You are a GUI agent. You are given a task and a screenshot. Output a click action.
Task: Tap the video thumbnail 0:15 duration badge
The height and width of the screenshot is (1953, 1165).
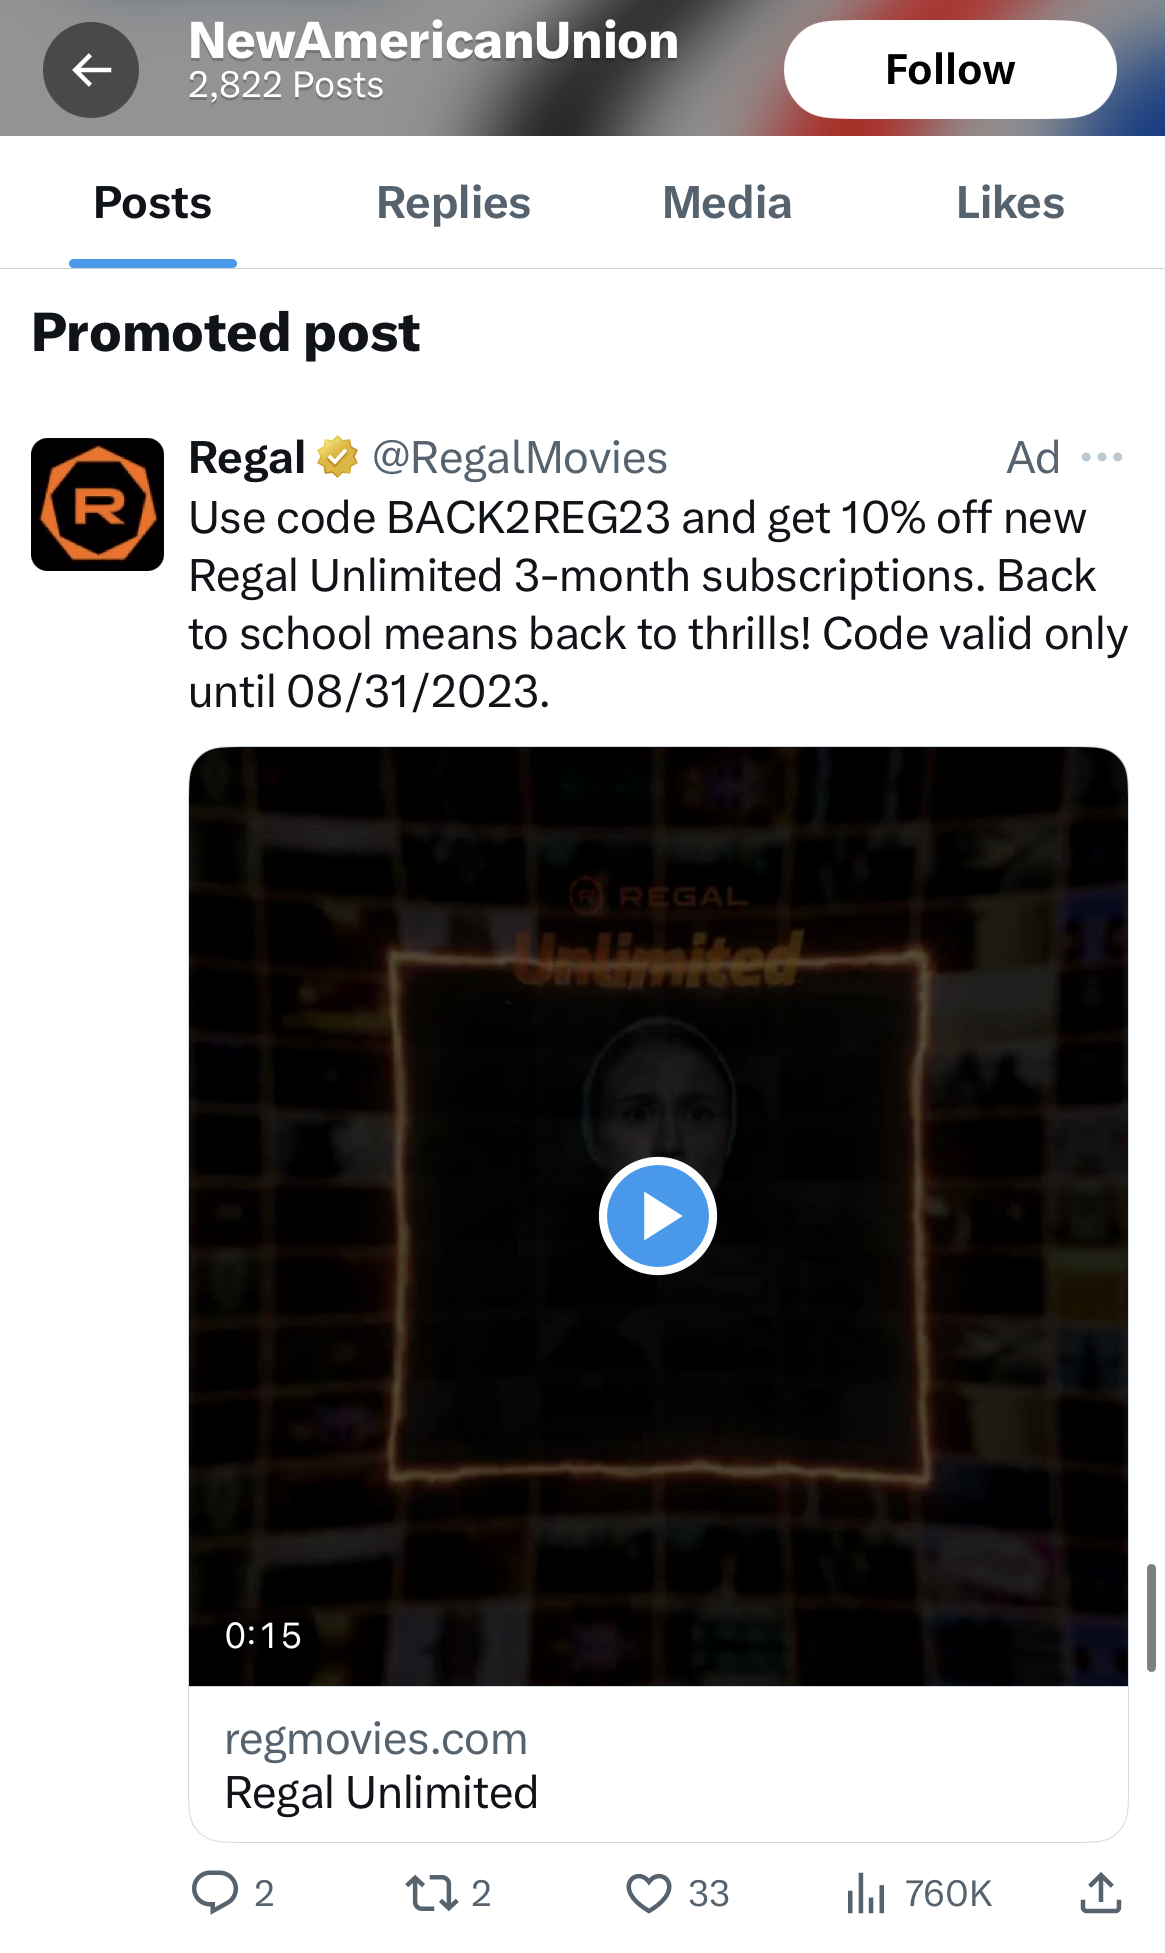coord(263,1636)
